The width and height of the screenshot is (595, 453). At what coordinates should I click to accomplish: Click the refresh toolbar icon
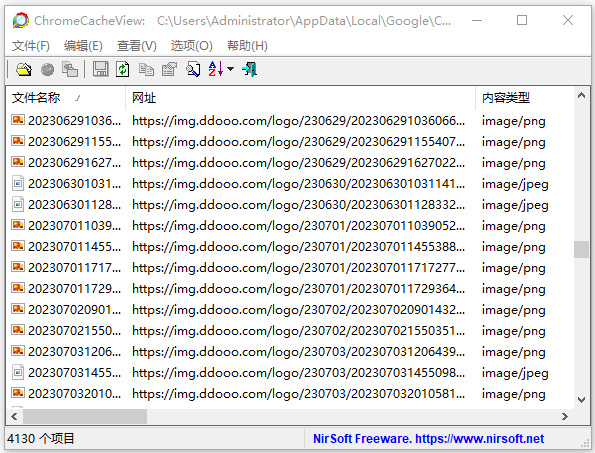click(123, 69)
